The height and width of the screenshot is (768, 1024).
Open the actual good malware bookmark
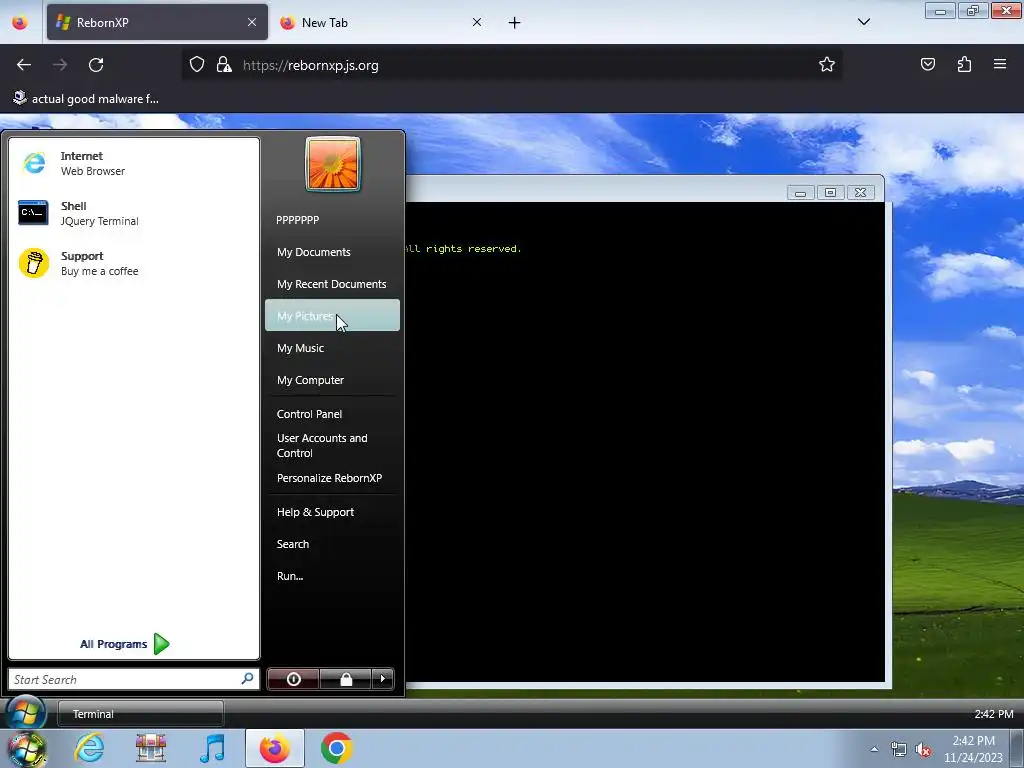coord(86,99)
